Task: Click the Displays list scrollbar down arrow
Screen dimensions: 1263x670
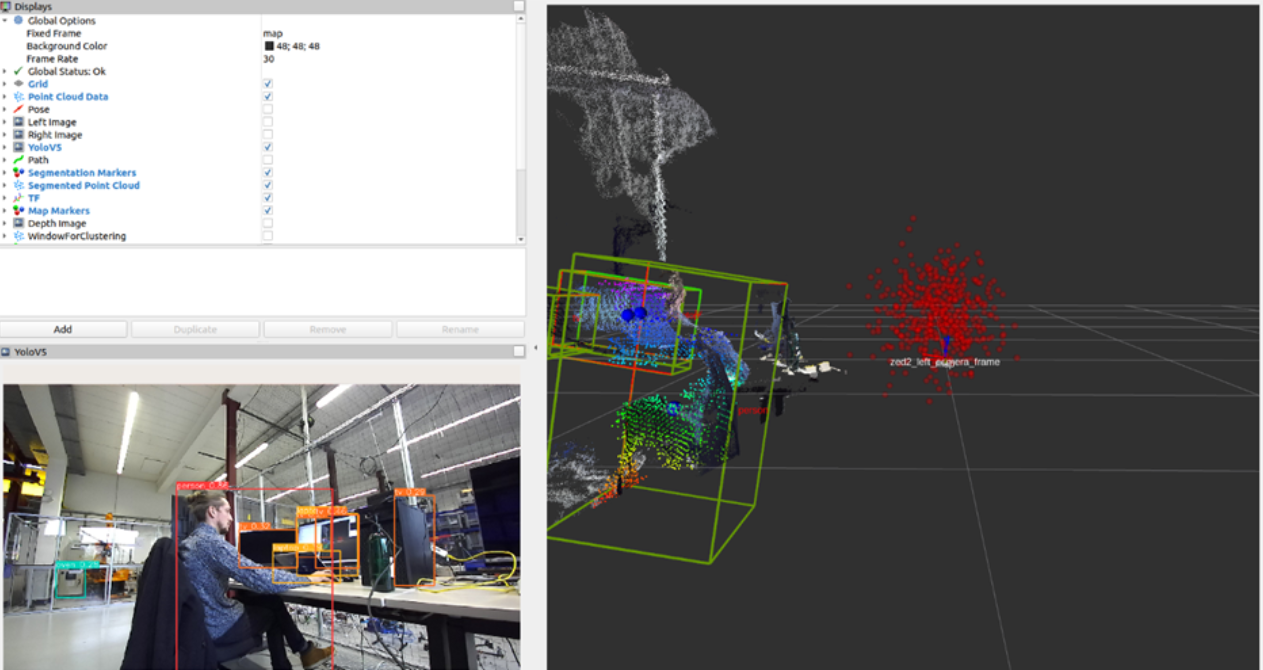Action: (519, 238)
